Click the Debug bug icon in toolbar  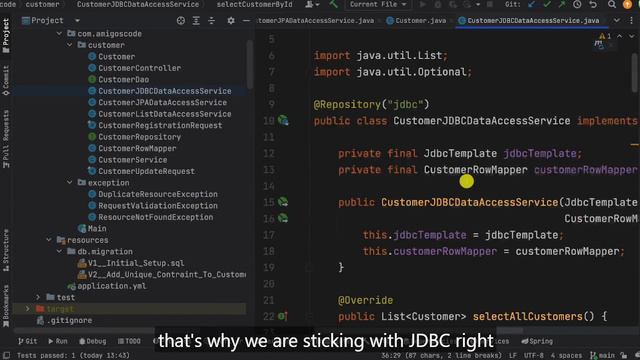click(x=438, y=4)
